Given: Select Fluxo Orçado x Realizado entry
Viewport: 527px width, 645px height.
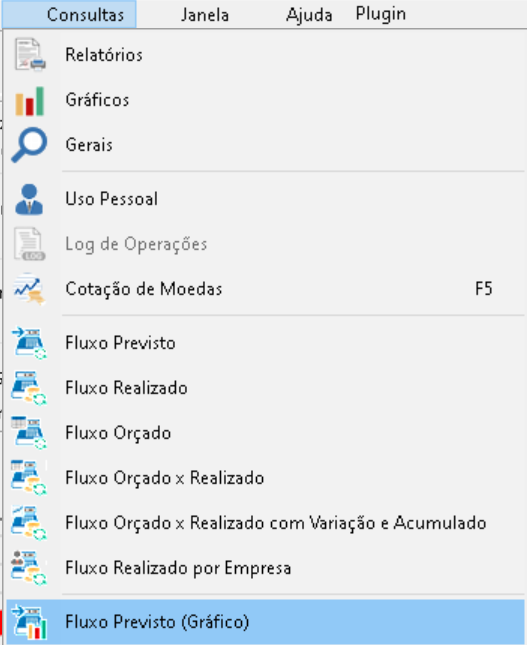Looking at the screenshot, I should pos(265,478).
